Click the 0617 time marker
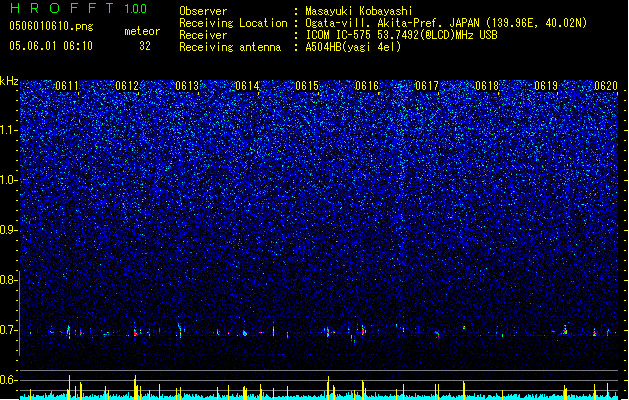The width and height of the screenshot is (629, 400). tap(427, 86)
